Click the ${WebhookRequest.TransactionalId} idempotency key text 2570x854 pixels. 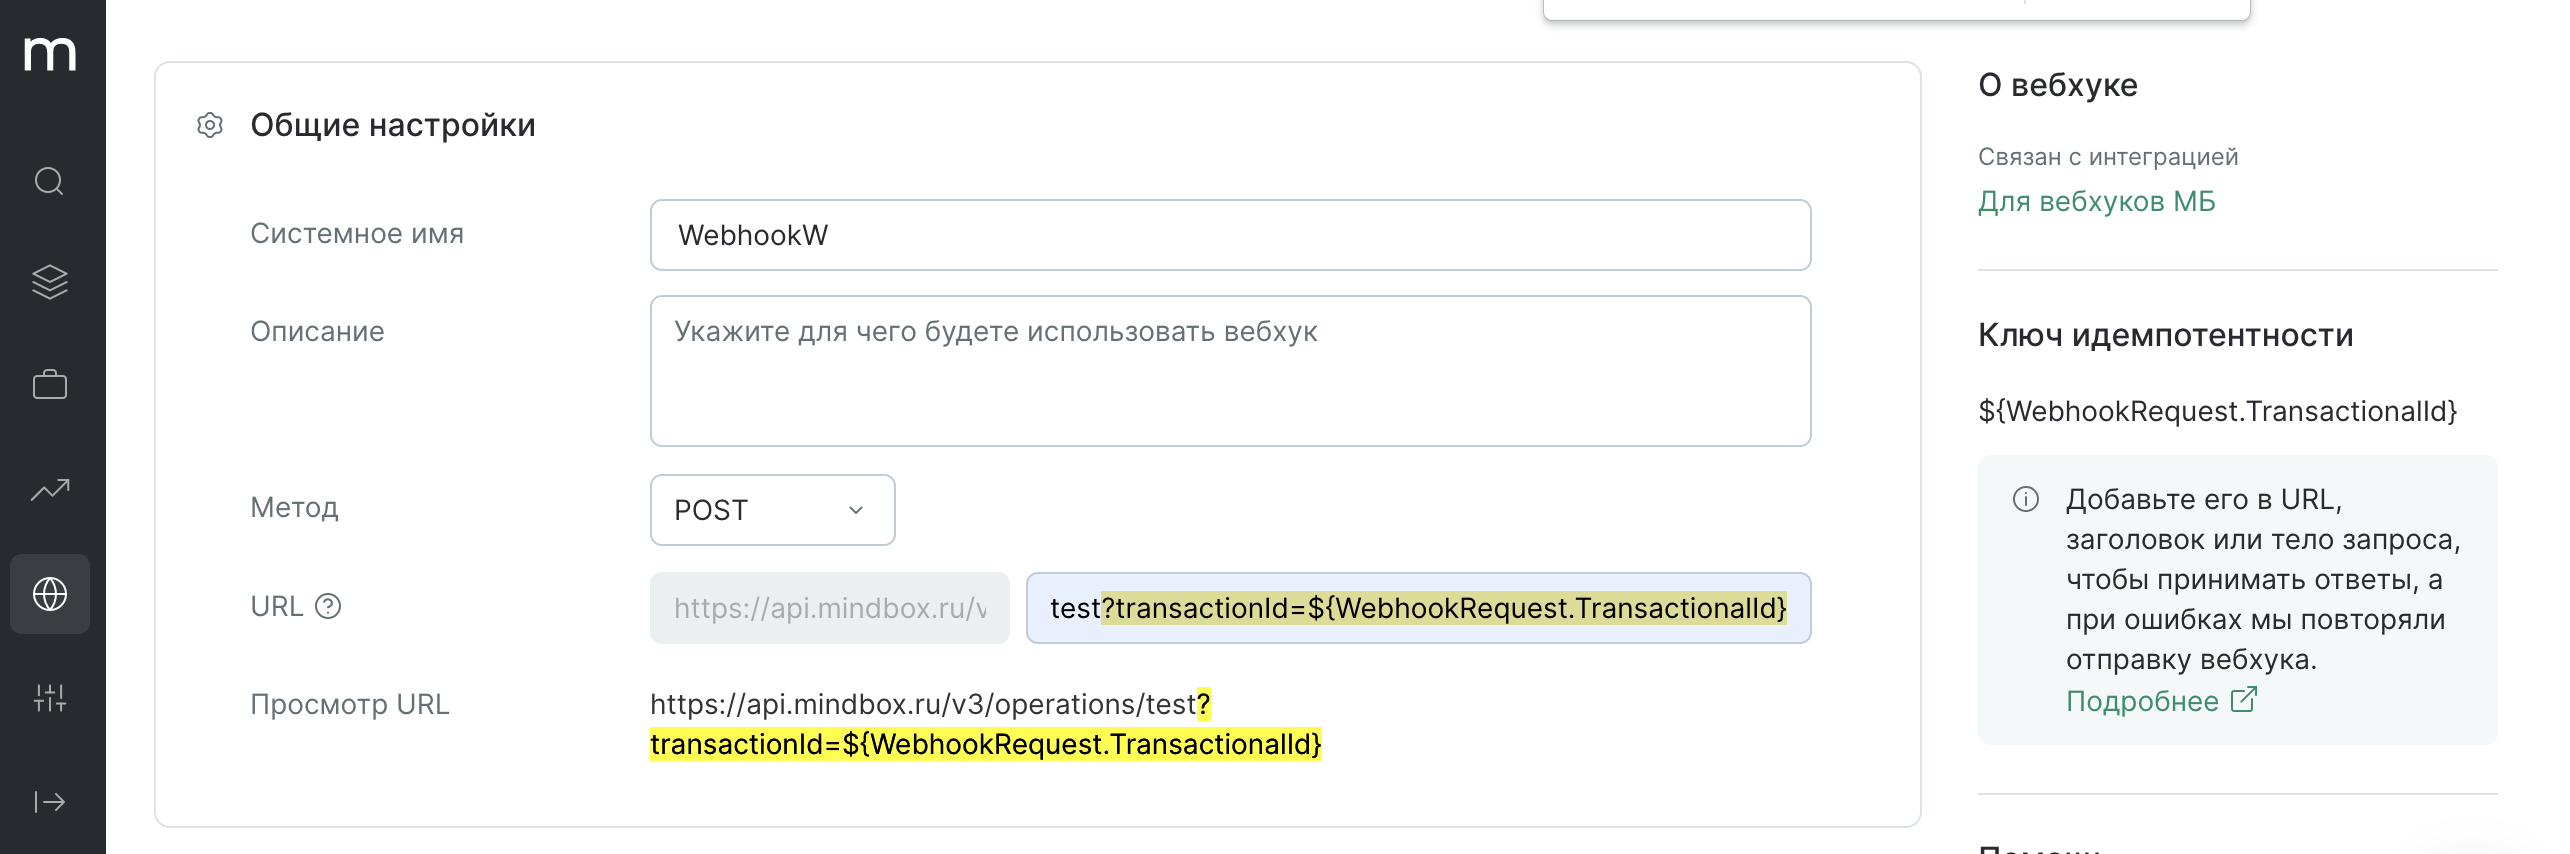2217,411
